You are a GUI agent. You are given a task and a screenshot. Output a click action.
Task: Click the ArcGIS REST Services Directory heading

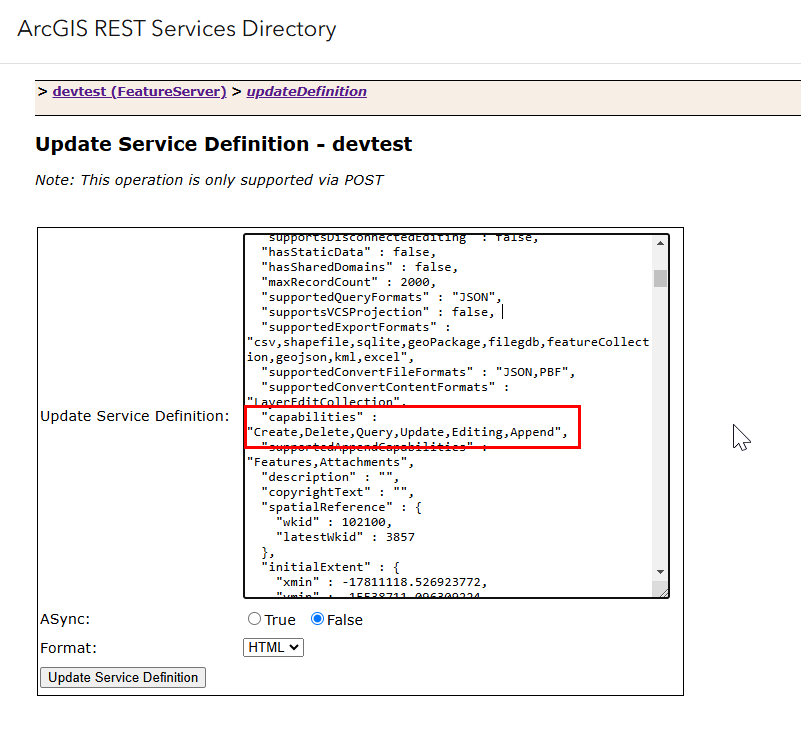(176, 29)
